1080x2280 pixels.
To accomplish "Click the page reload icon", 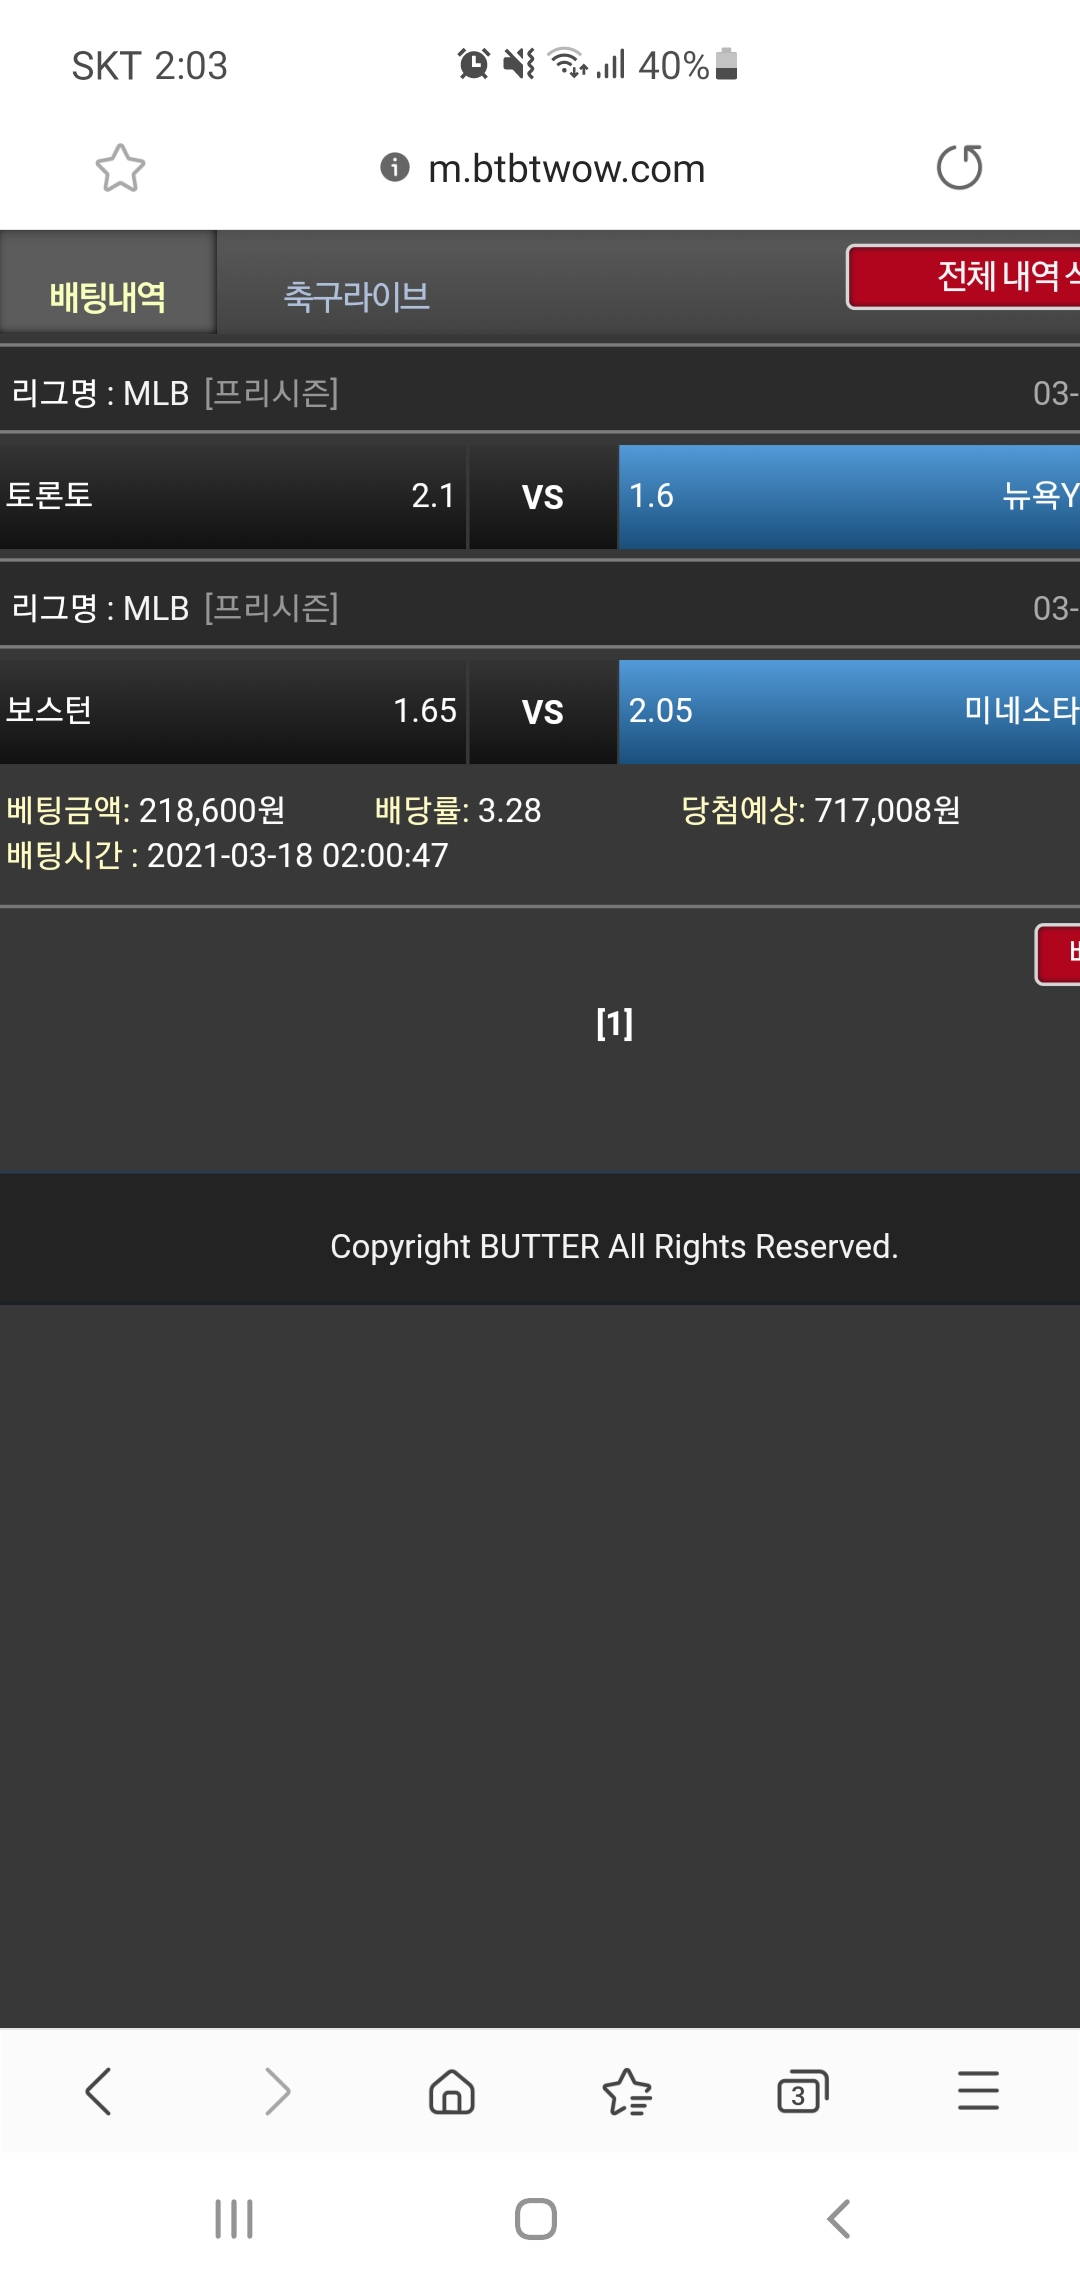I will (959, 168).
